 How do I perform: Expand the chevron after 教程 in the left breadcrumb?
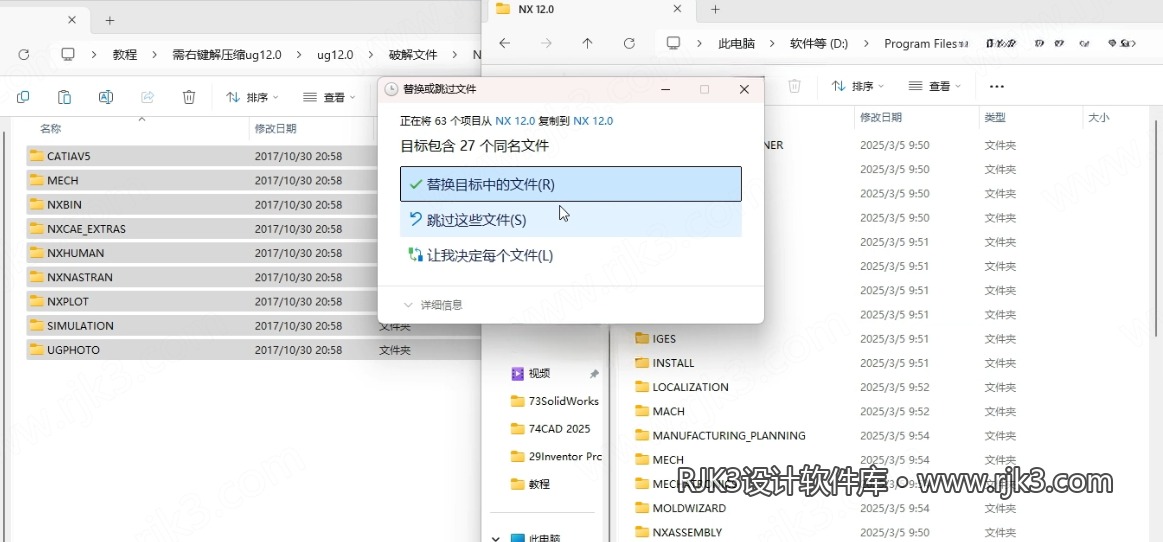[x=155, y=54]
